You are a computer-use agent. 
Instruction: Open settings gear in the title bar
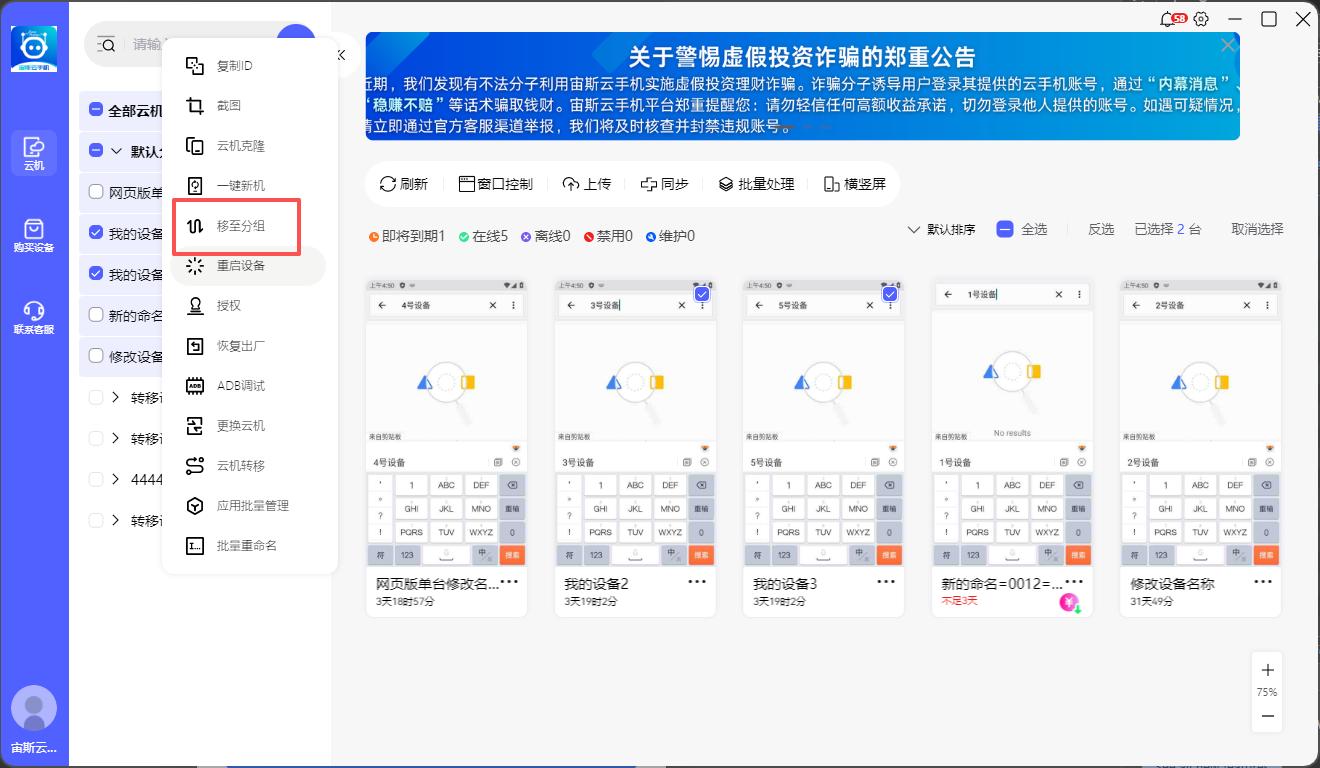coord(1201,19)
